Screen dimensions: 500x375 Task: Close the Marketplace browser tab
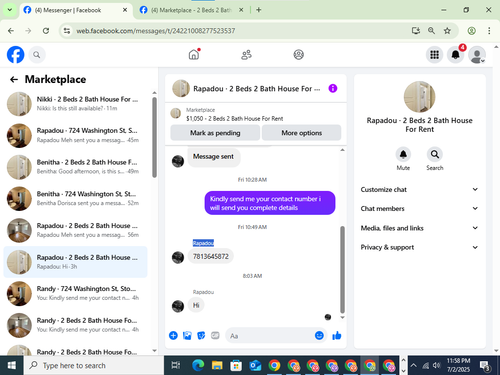tap(241, 10)
